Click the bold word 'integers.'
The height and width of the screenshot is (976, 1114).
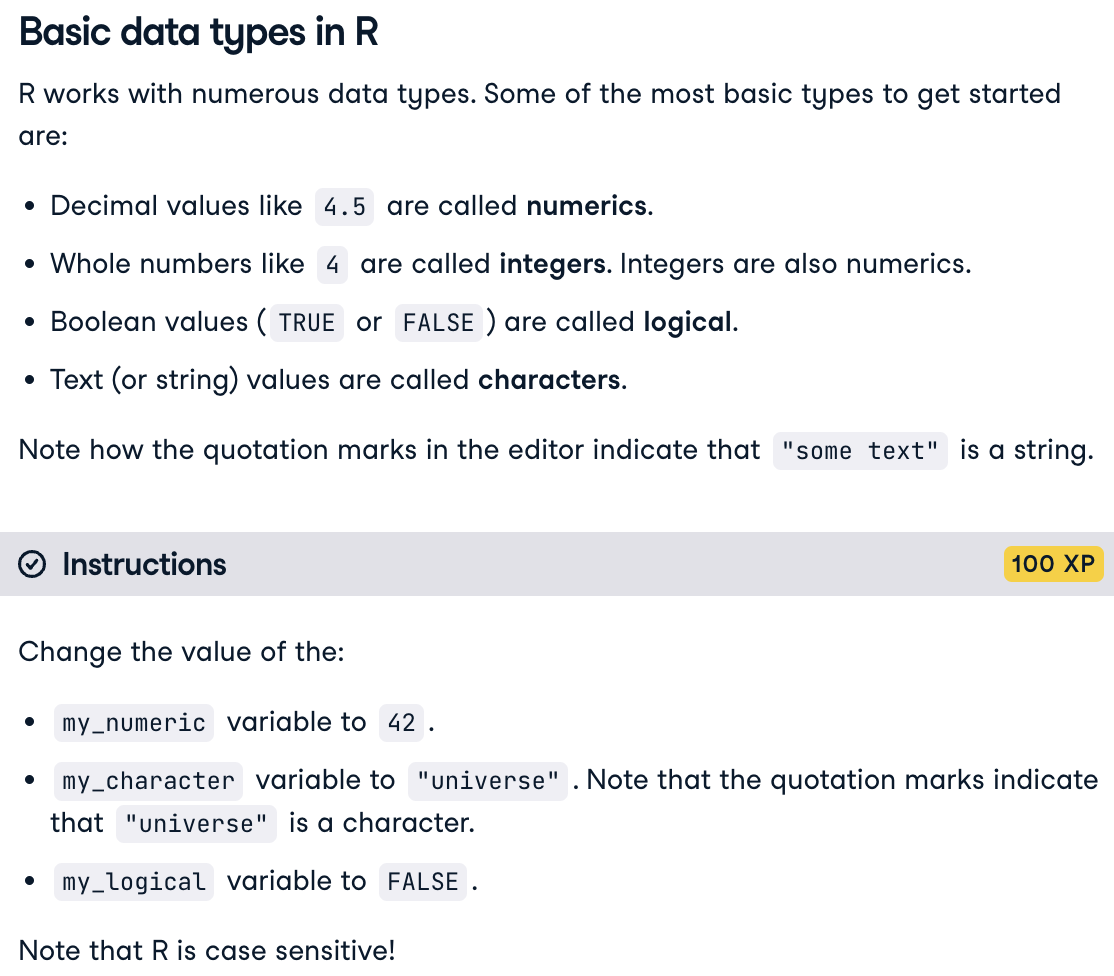(556, 264)
